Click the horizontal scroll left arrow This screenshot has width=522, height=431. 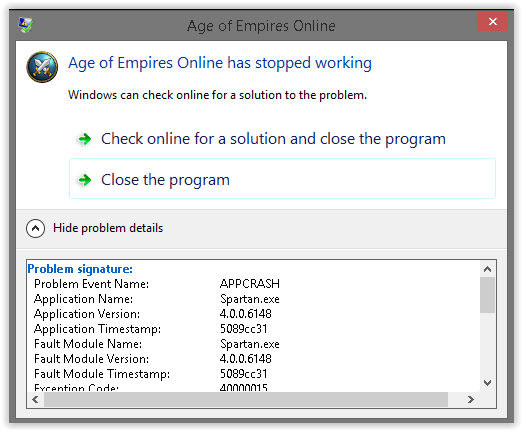(35, 399)
